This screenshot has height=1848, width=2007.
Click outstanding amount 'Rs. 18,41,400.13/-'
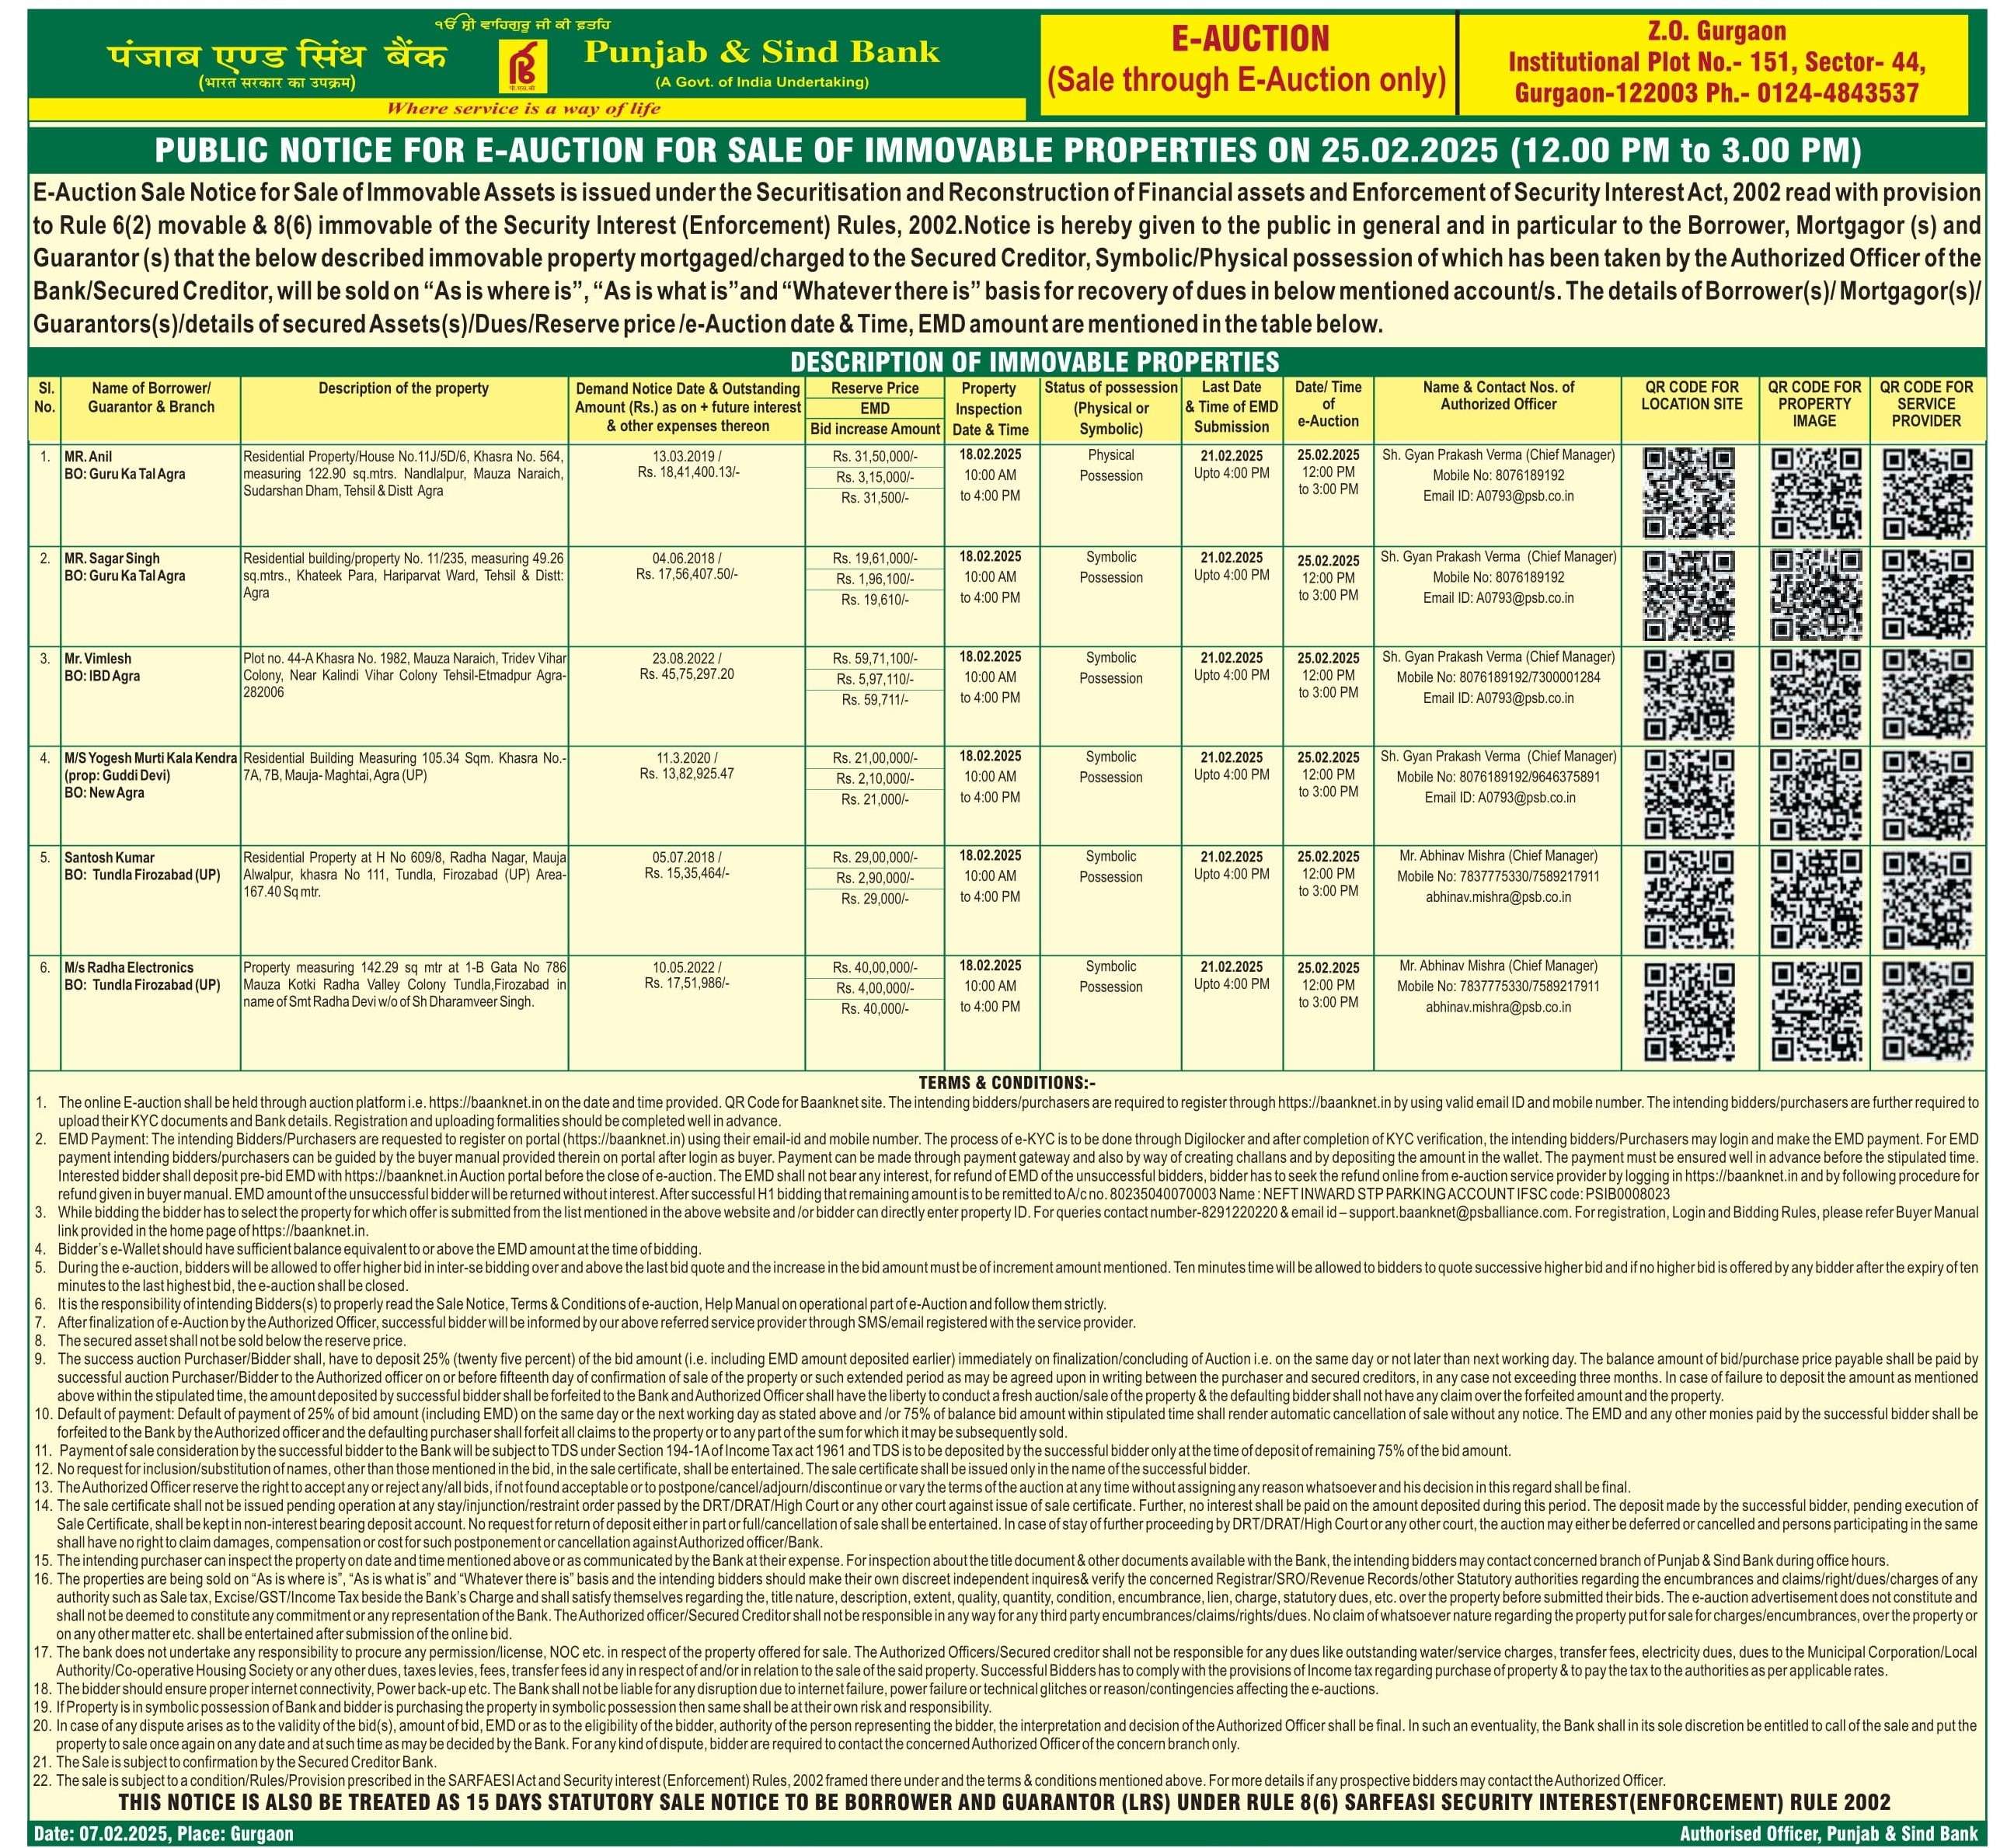688,472
